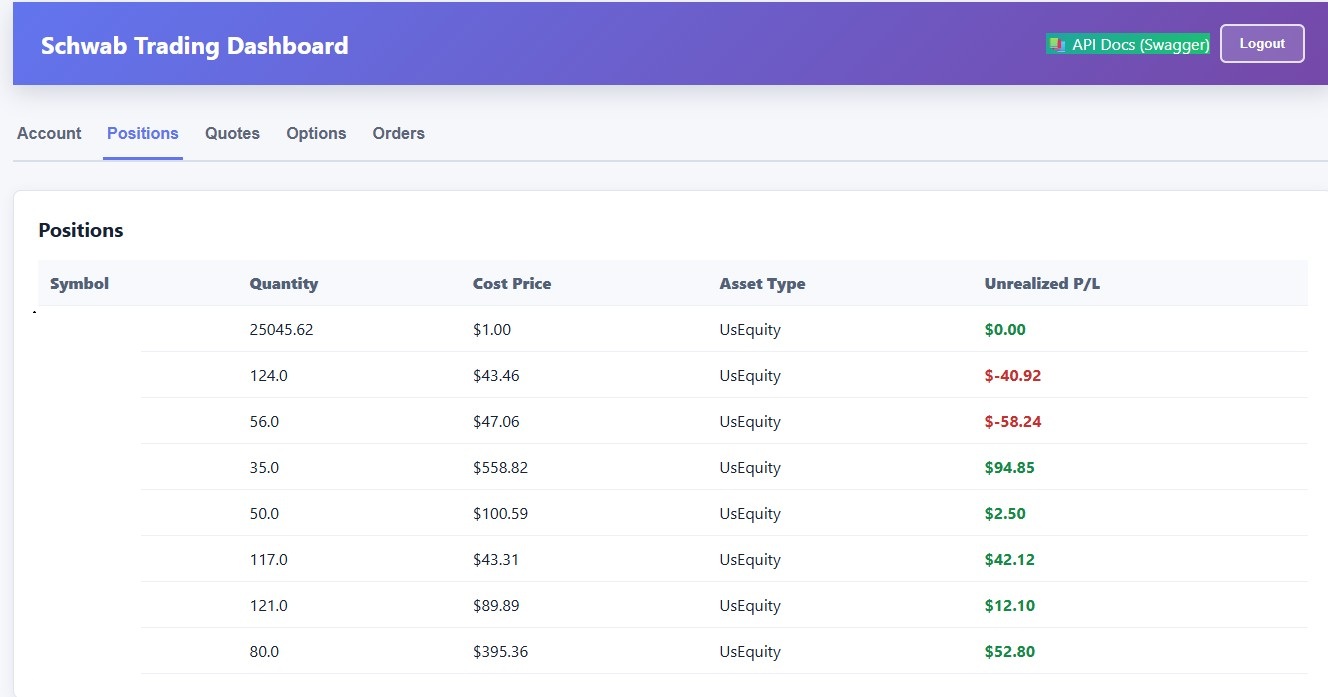
Task: Click cost price $1.00
Action: tap(492, 329)
